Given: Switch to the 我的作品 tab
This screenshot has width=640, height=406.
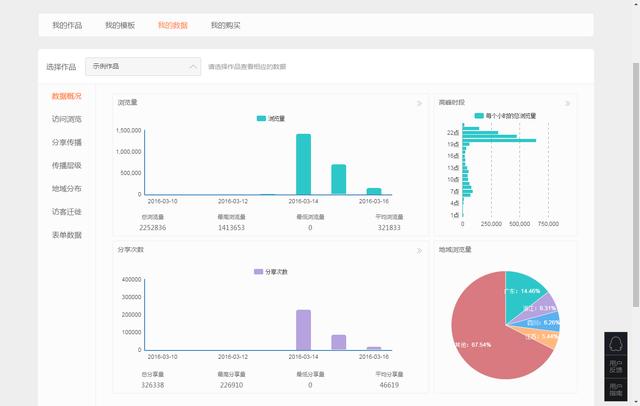Looking at the screenshot, I should tap(67, 25).
